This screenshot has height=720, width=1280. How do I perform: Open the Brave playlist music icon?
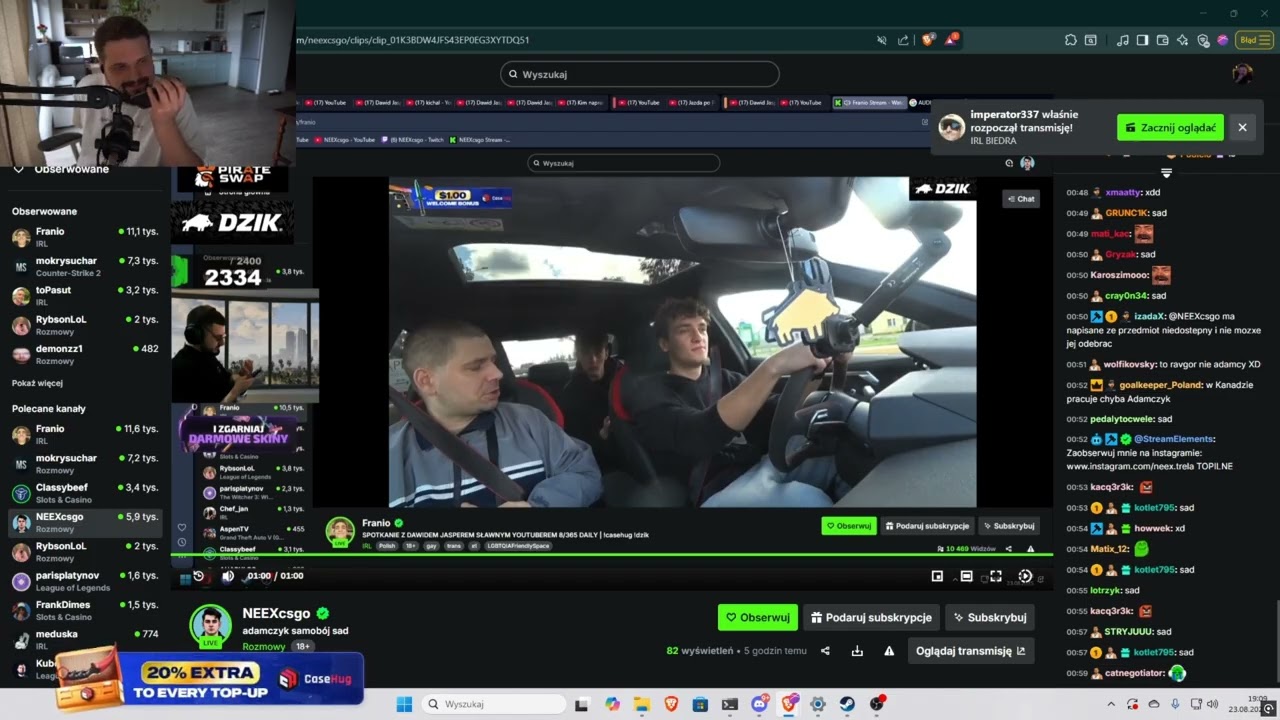[x=1122, y=40]
